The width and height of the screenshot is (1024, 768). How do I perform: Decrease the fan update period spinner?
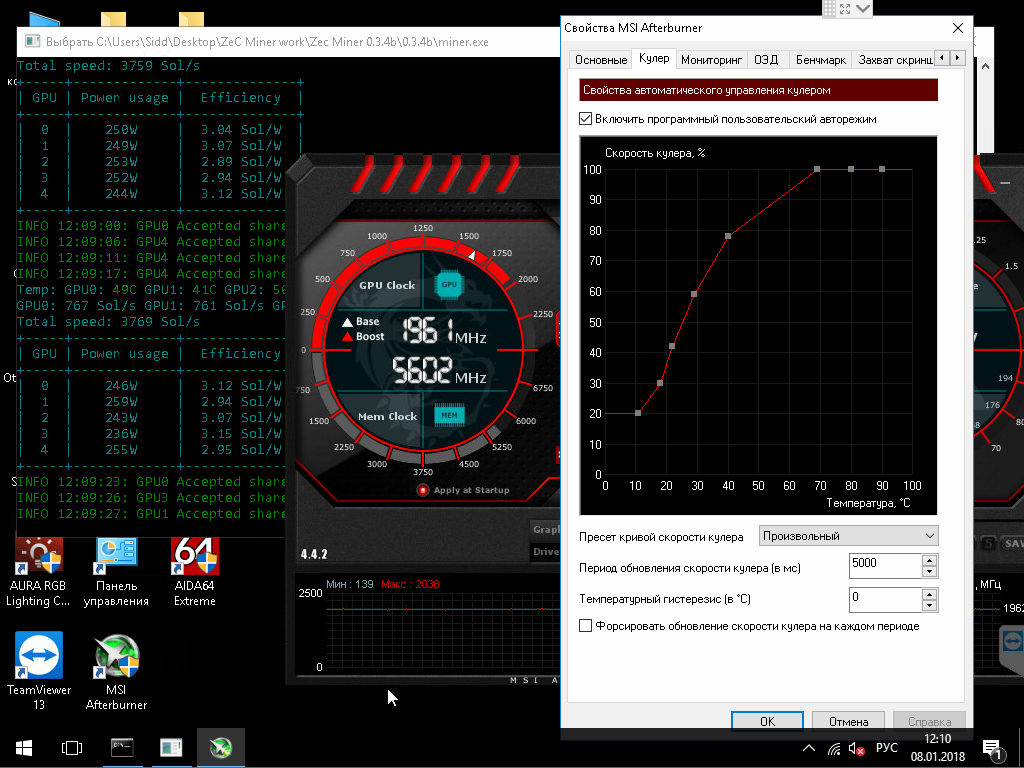click(930, 572)
